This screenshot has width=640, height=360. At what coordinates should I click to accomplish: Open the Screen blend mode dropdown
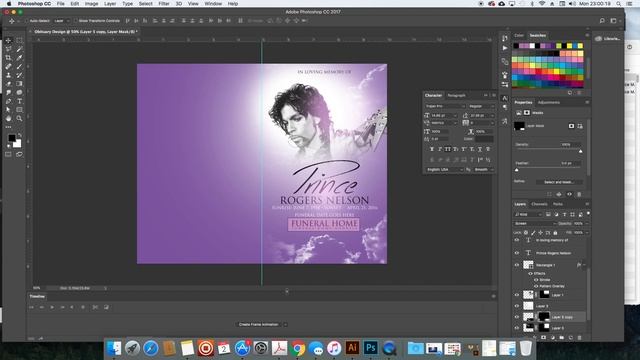(x=534, y=224)
